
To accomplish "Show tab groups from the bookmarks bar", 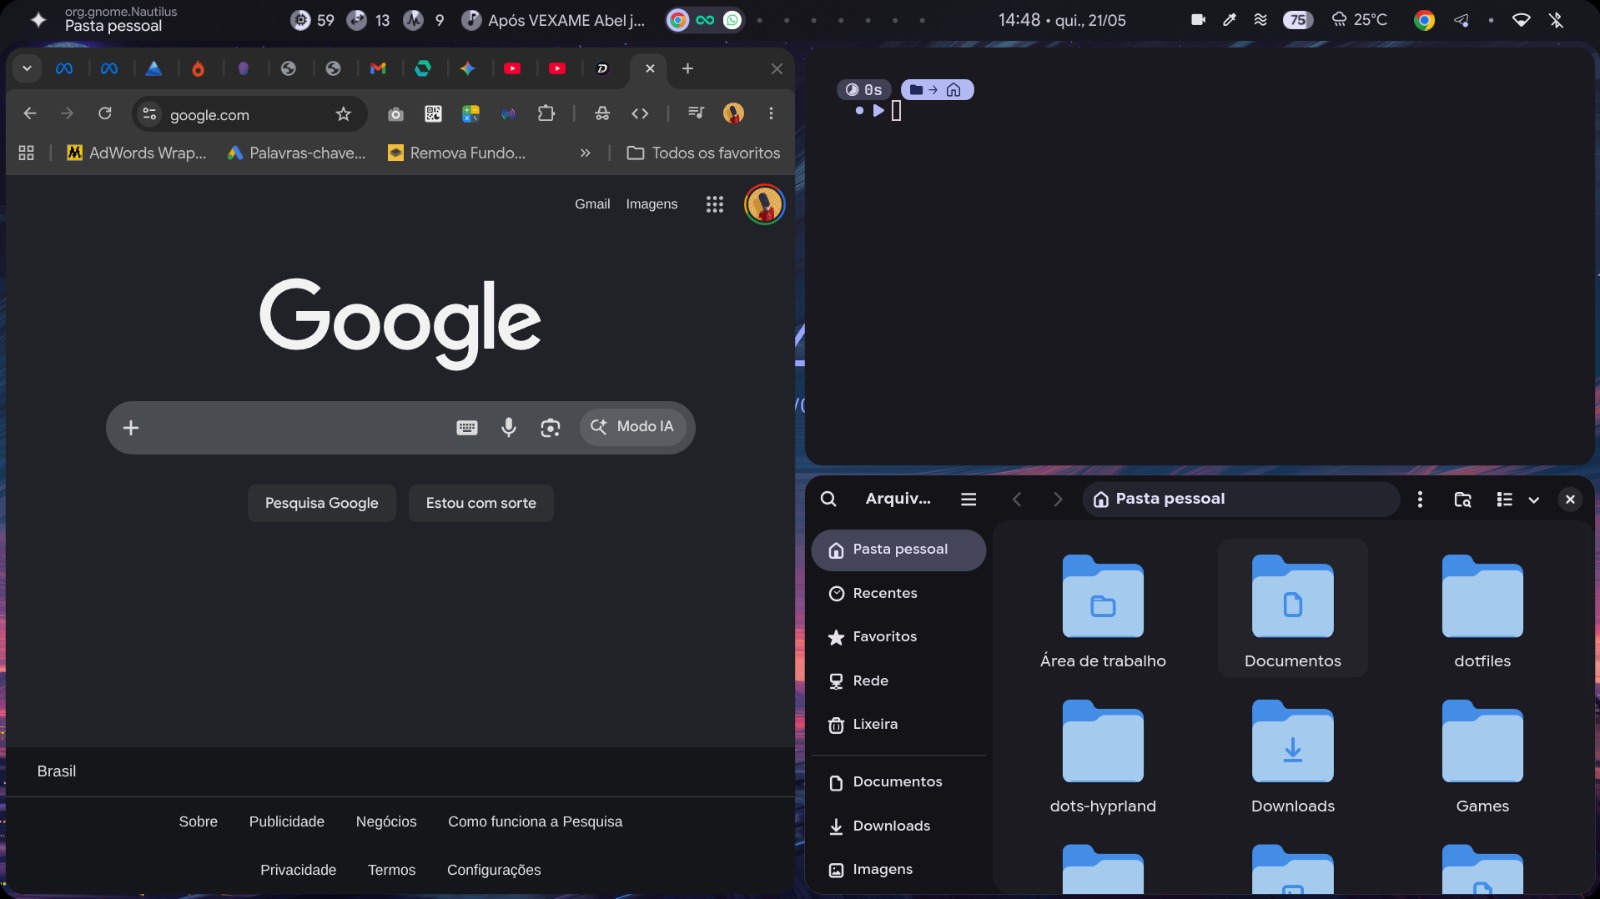I will tap(26, 153).
